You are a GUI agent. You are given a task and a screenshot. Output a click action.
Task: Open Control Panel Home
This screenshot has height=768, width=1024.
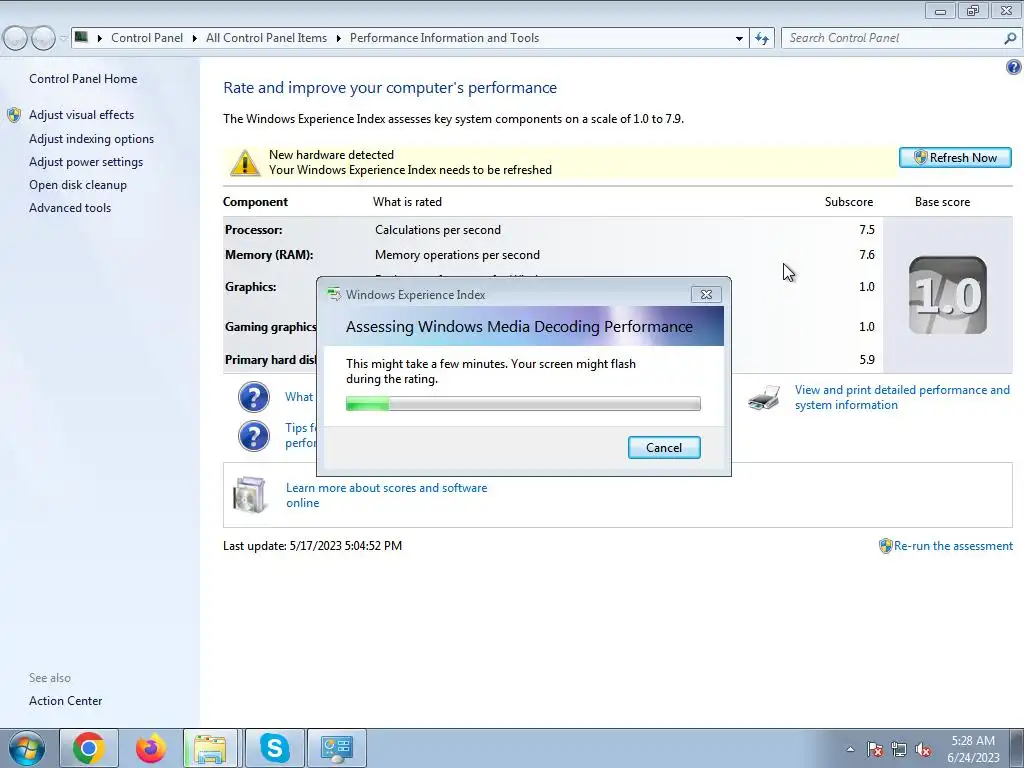point(83,79)
